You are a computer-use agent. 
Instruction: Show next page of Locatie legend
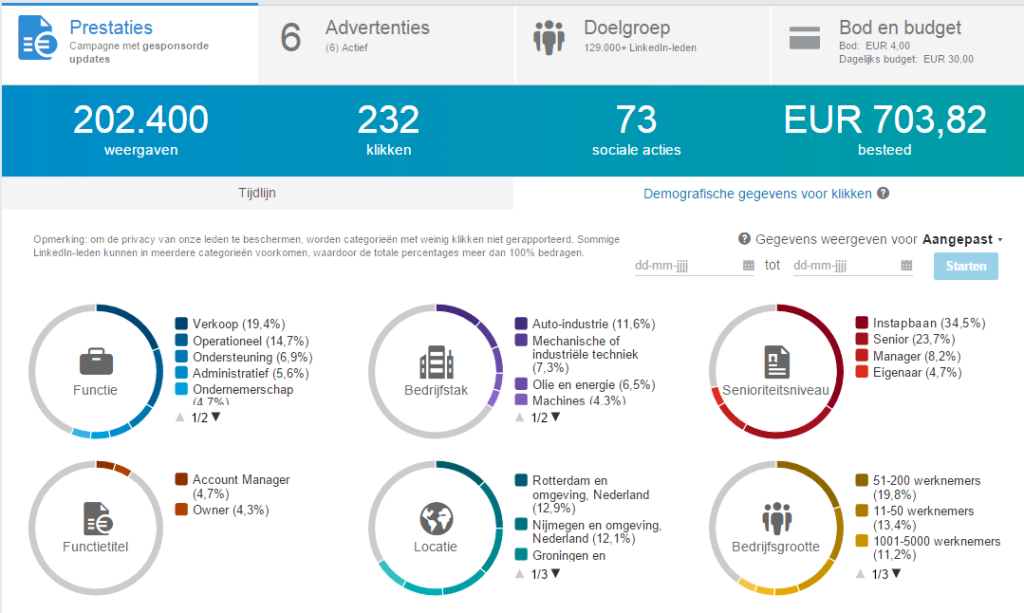[x=556, y=574]
